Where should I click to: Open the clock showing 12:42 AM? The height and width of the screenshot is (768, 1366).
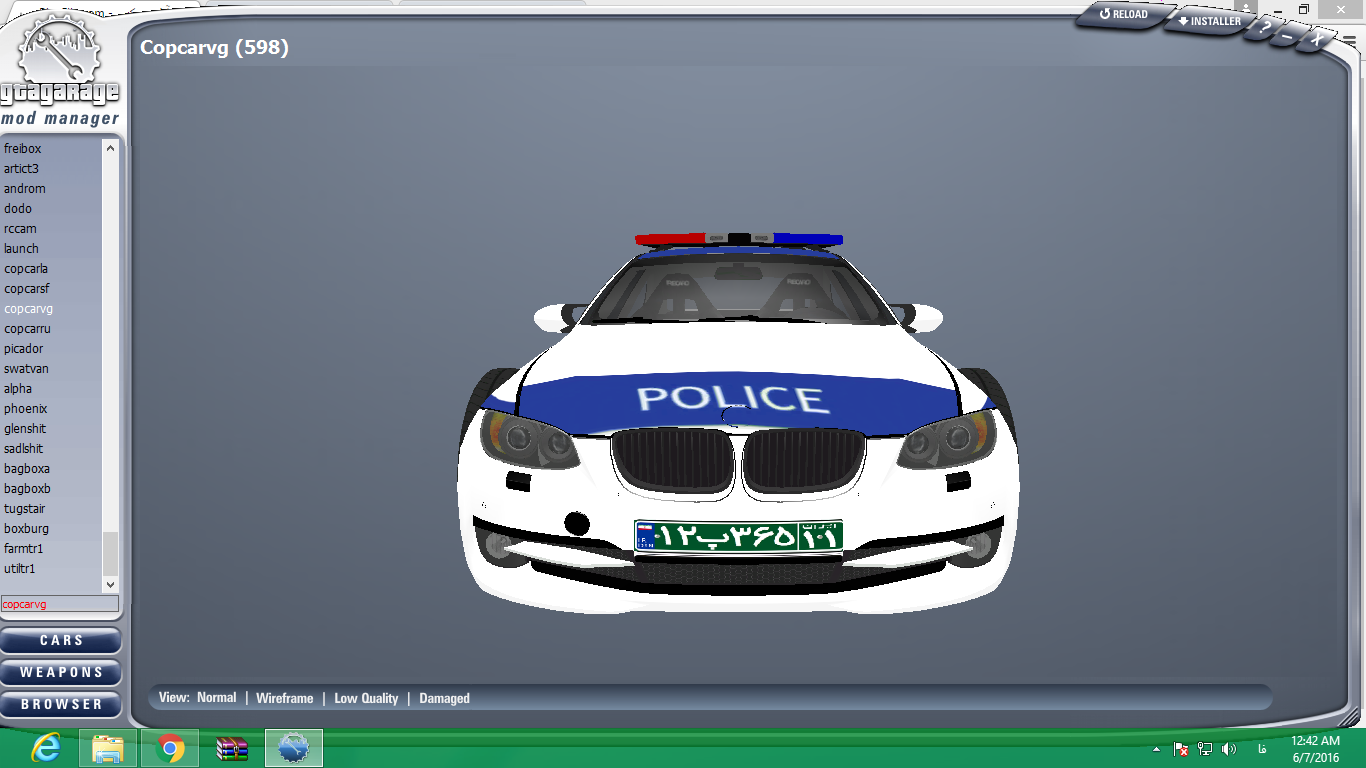point(1315,749)
